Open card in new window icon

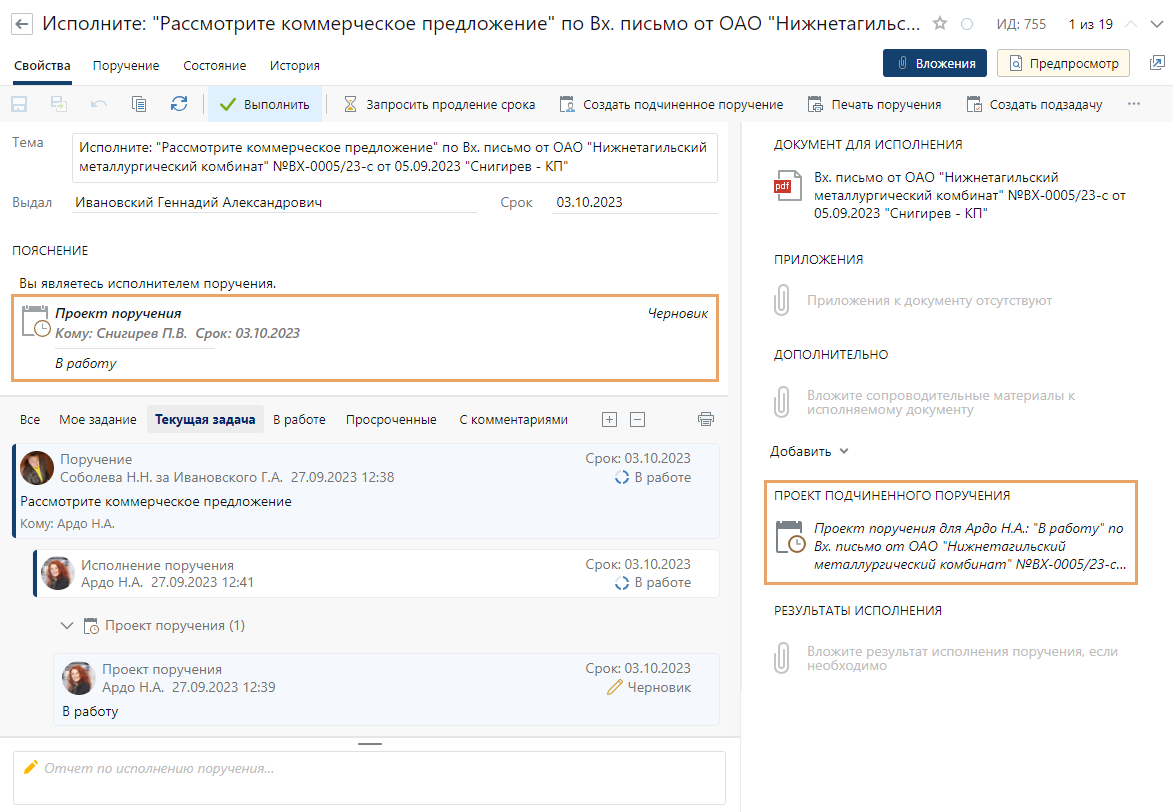[1157, 63]
